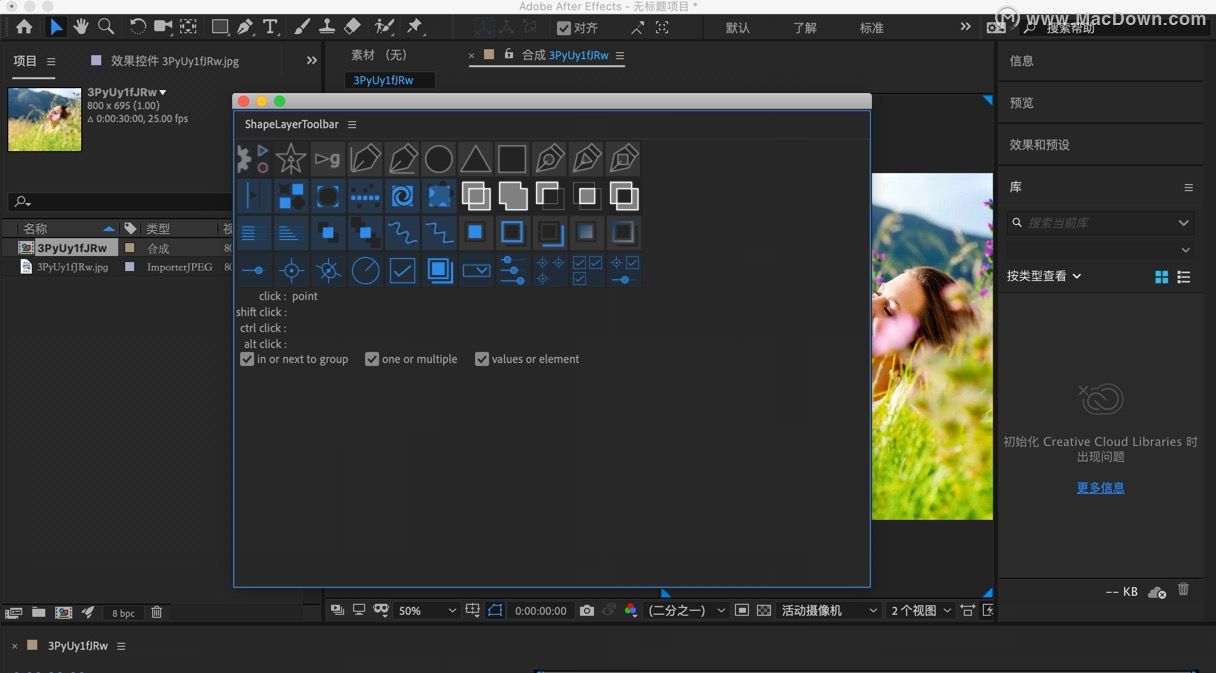Open the 2个视图 view layout dropdown
The width and height of the screenshot is (1216, 673).
[919, 610]
